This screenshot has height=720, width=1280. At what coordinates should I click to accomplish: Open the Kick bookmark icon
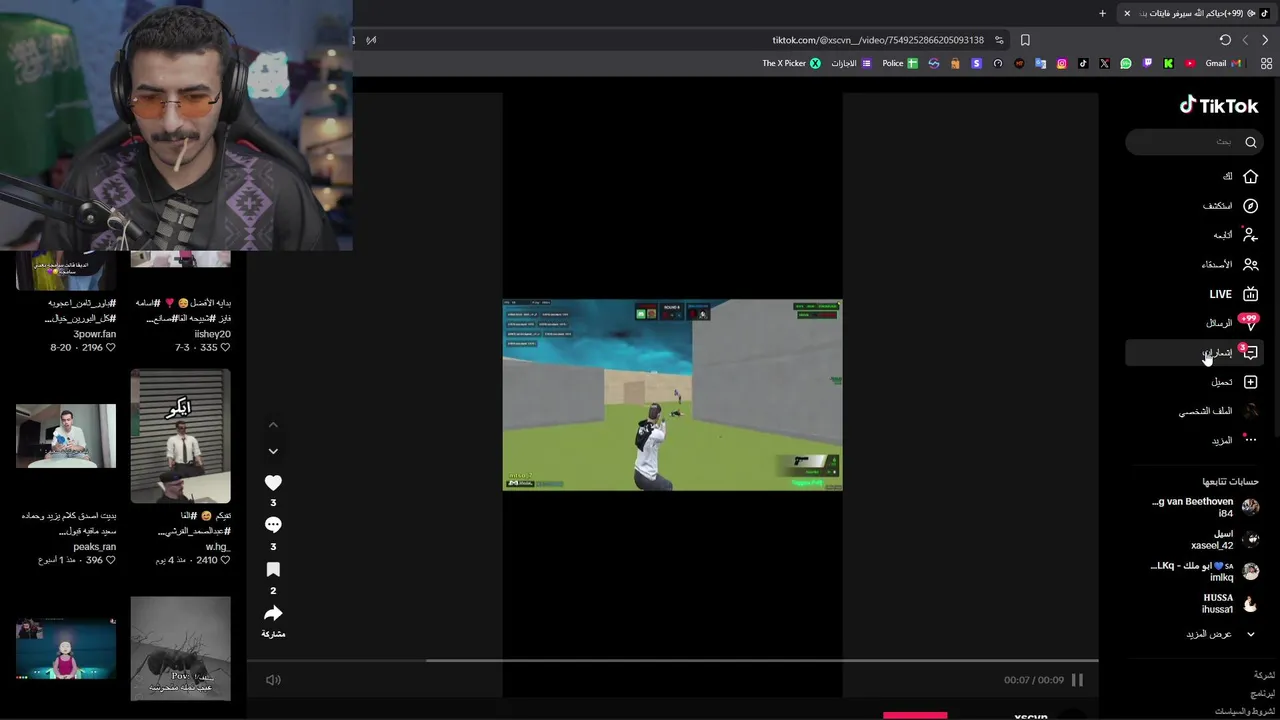1169,63
